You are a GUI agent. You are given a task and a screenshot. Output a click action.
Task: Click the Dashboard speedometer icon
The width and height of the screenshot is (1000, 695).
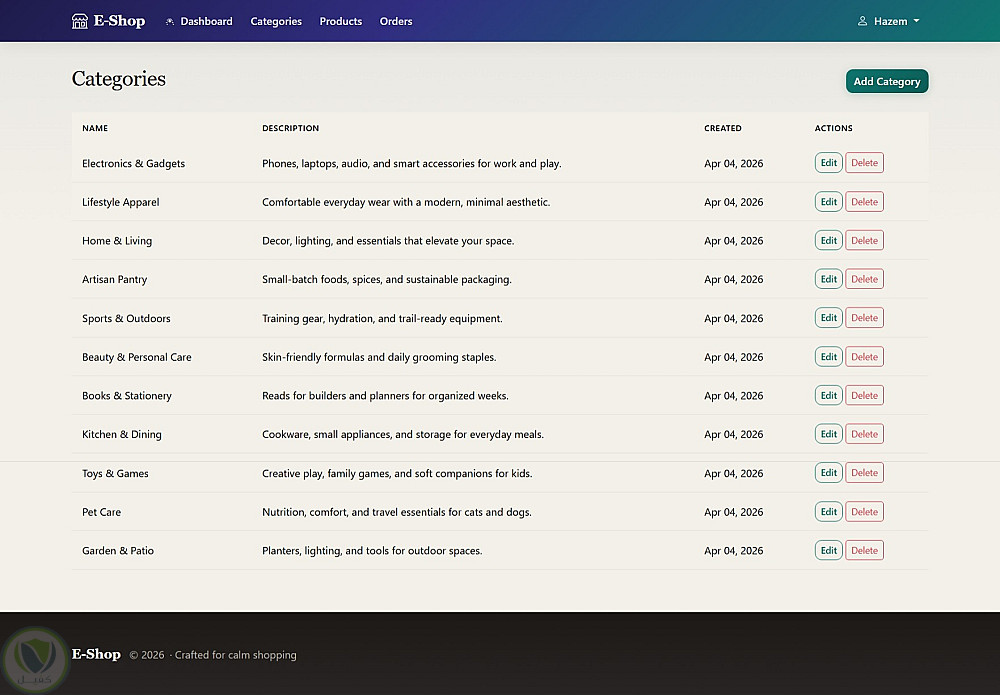click(x=170, y=21)
